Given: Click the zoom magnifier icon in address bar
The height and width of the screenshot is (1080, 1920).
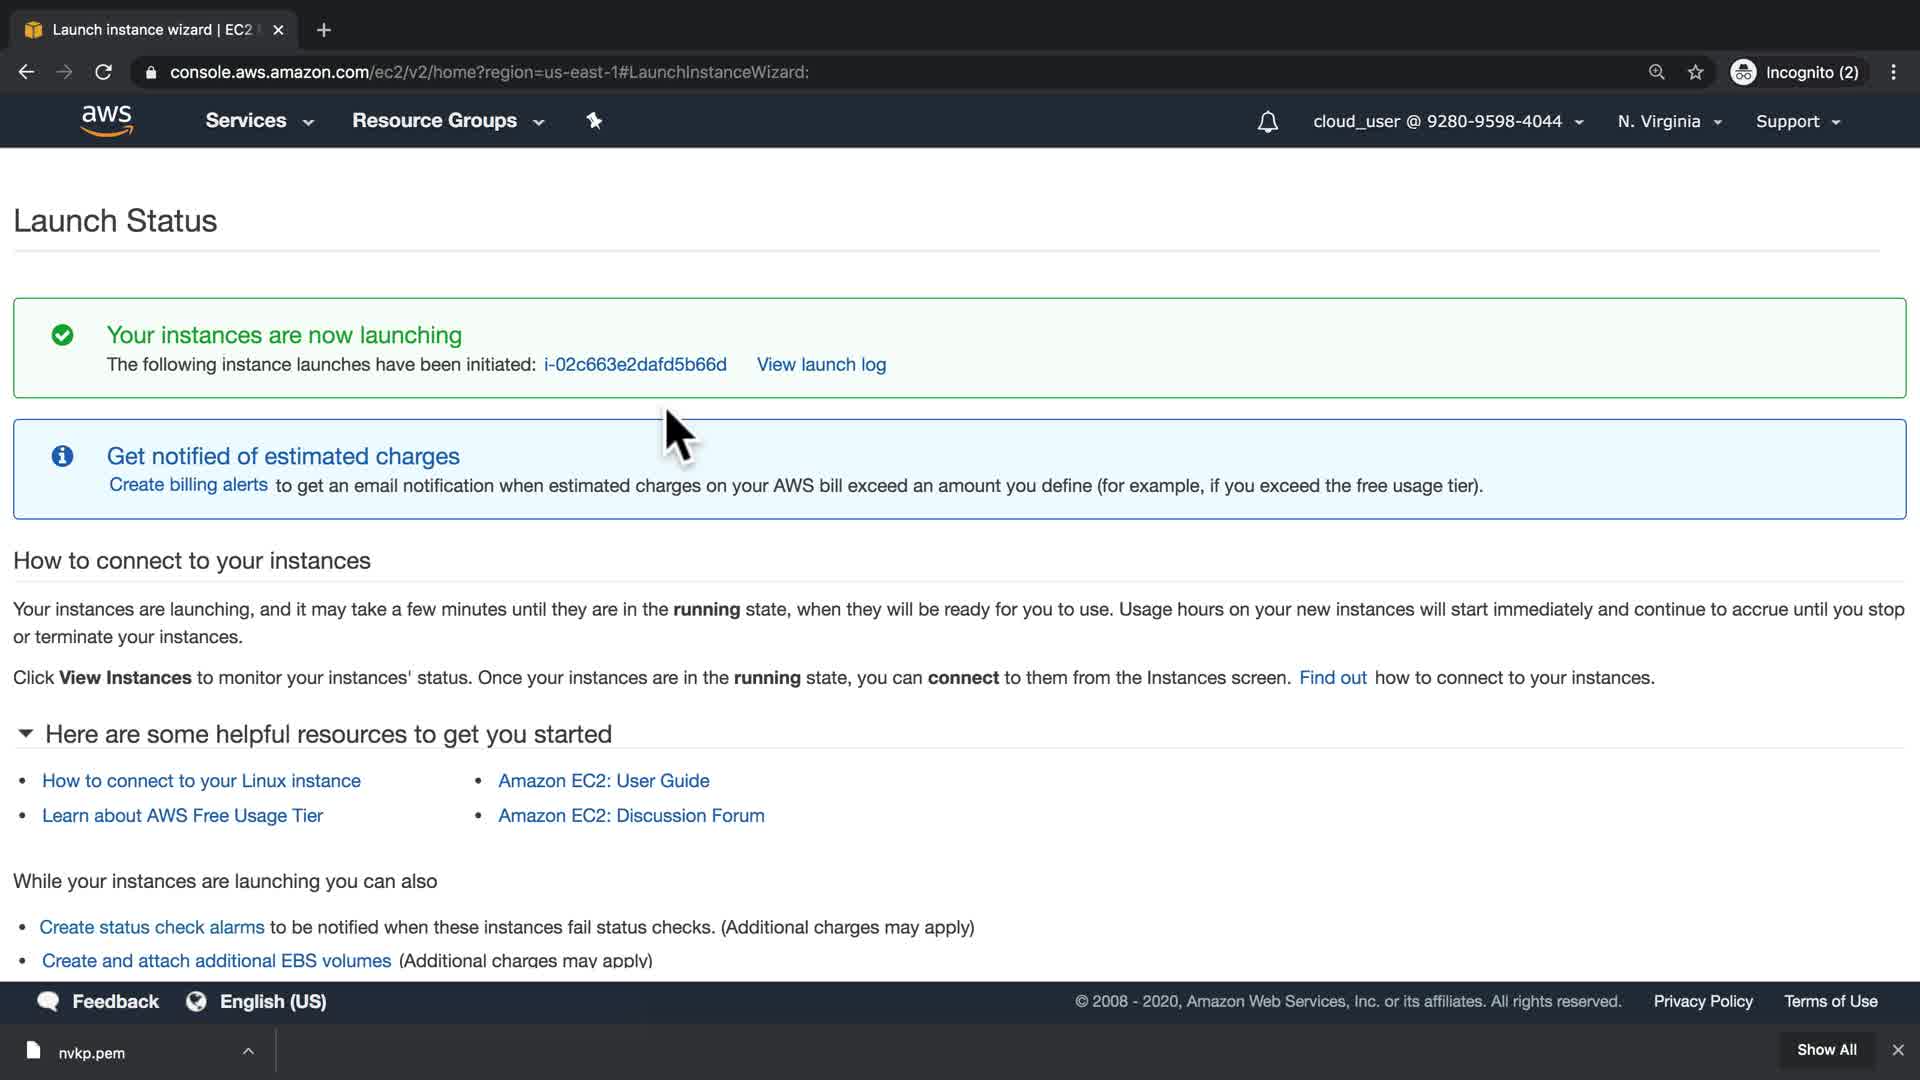Looking at the screenshot, I should (1657, 72).
